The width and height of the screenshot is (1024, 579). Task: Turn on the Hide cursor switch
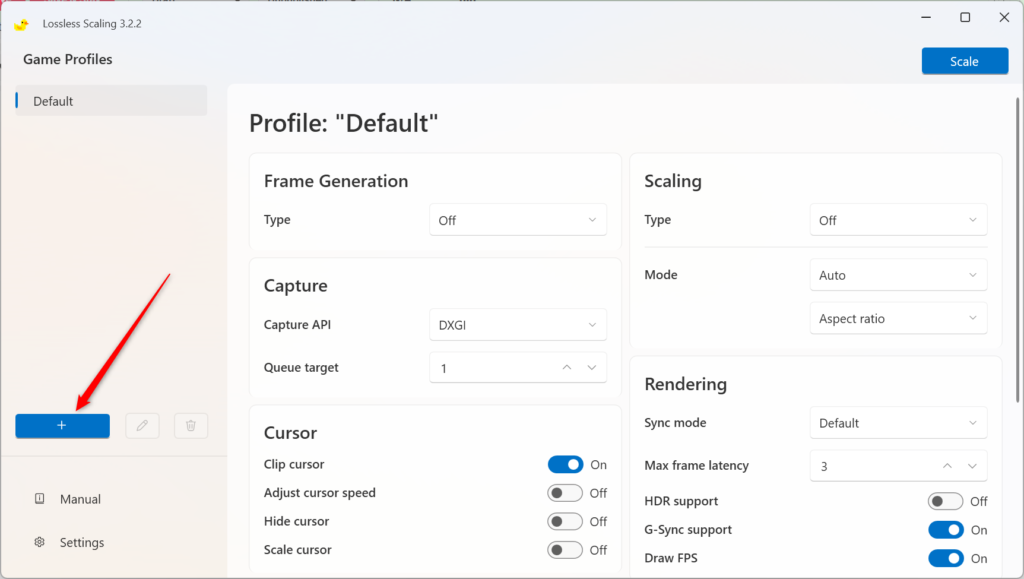coord(566,521)
